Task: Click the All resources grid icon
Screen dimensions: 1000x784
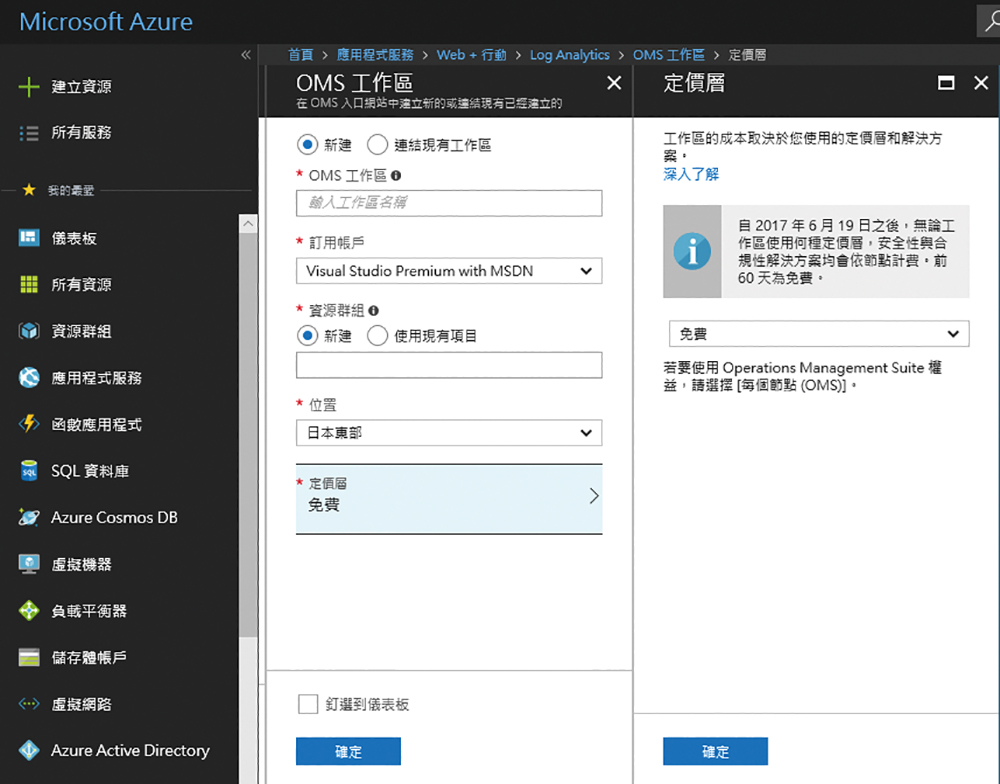Action: point(29,285)
